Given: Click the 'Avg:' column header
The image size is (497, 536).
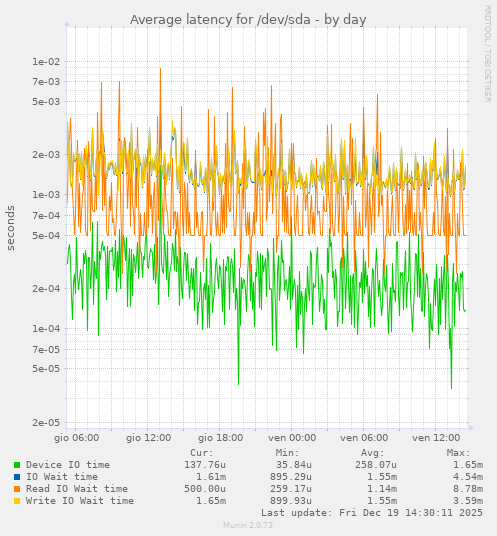Looking at the screenshot, I should click(x=373, y=453).
